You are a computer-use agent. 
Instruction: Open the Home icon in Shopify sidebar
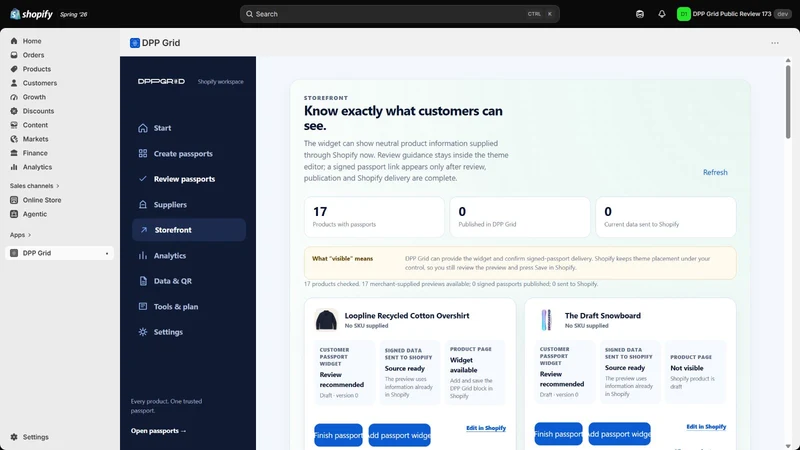click(14, 41)
